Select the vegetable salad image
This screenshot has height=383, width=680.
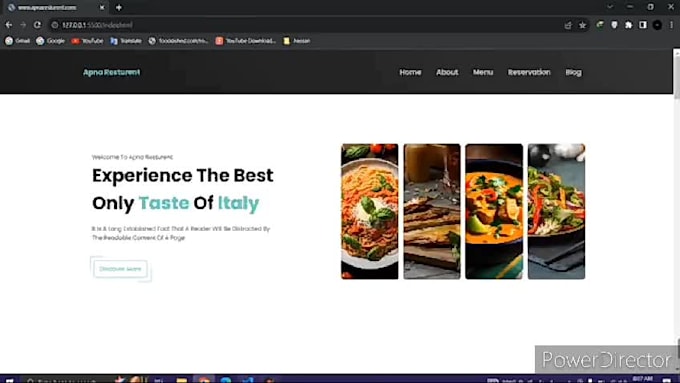pos(556,211)
